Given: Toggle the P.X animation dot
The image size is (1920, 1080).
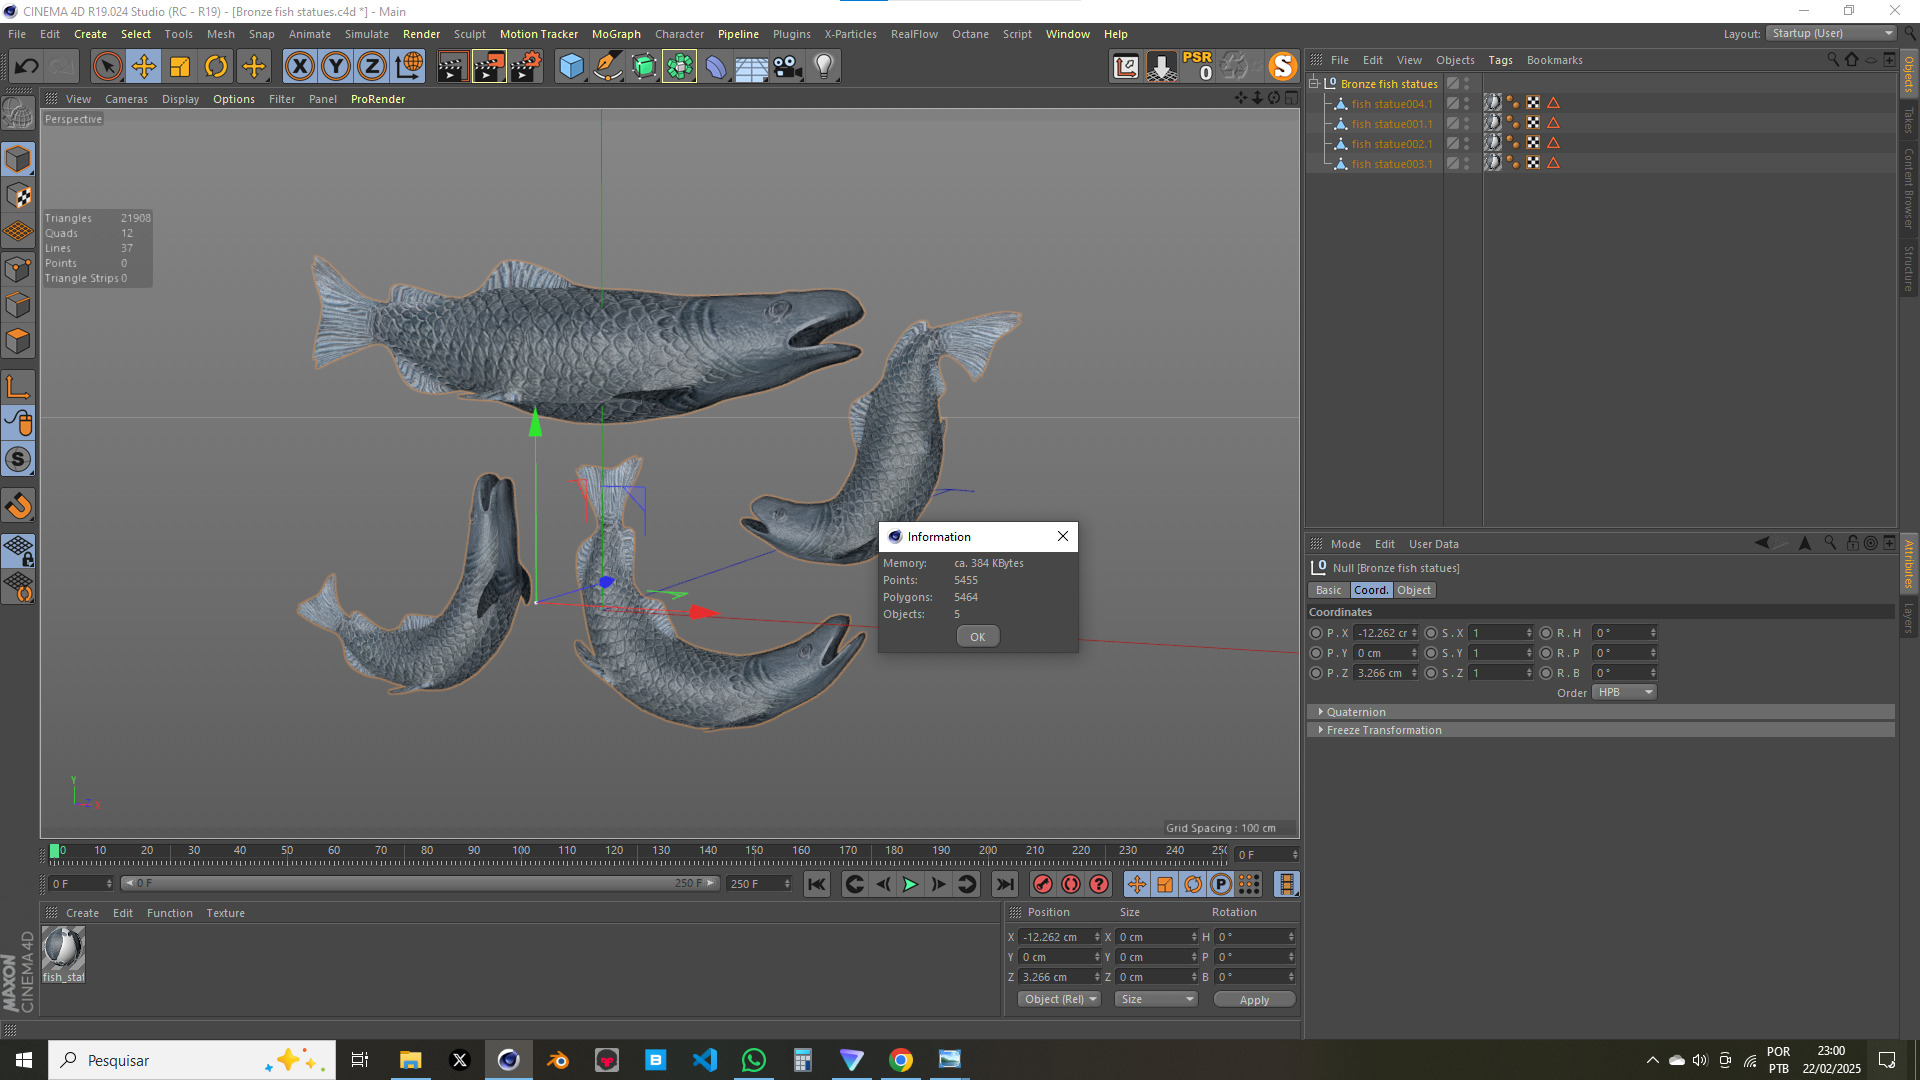Looking at the screenshot, I should [1316, 633].
